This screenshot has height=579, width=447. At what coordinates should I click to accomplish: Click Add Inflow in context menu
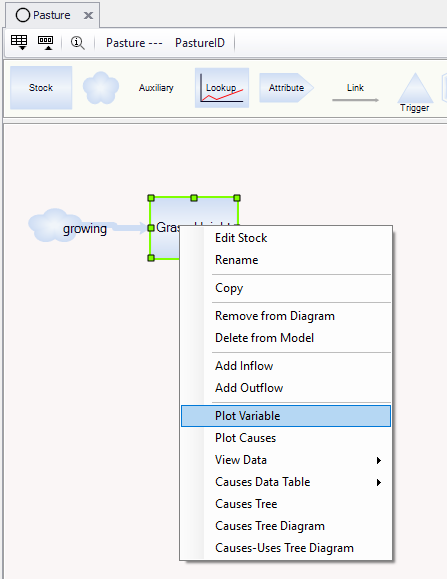point(286,366)
